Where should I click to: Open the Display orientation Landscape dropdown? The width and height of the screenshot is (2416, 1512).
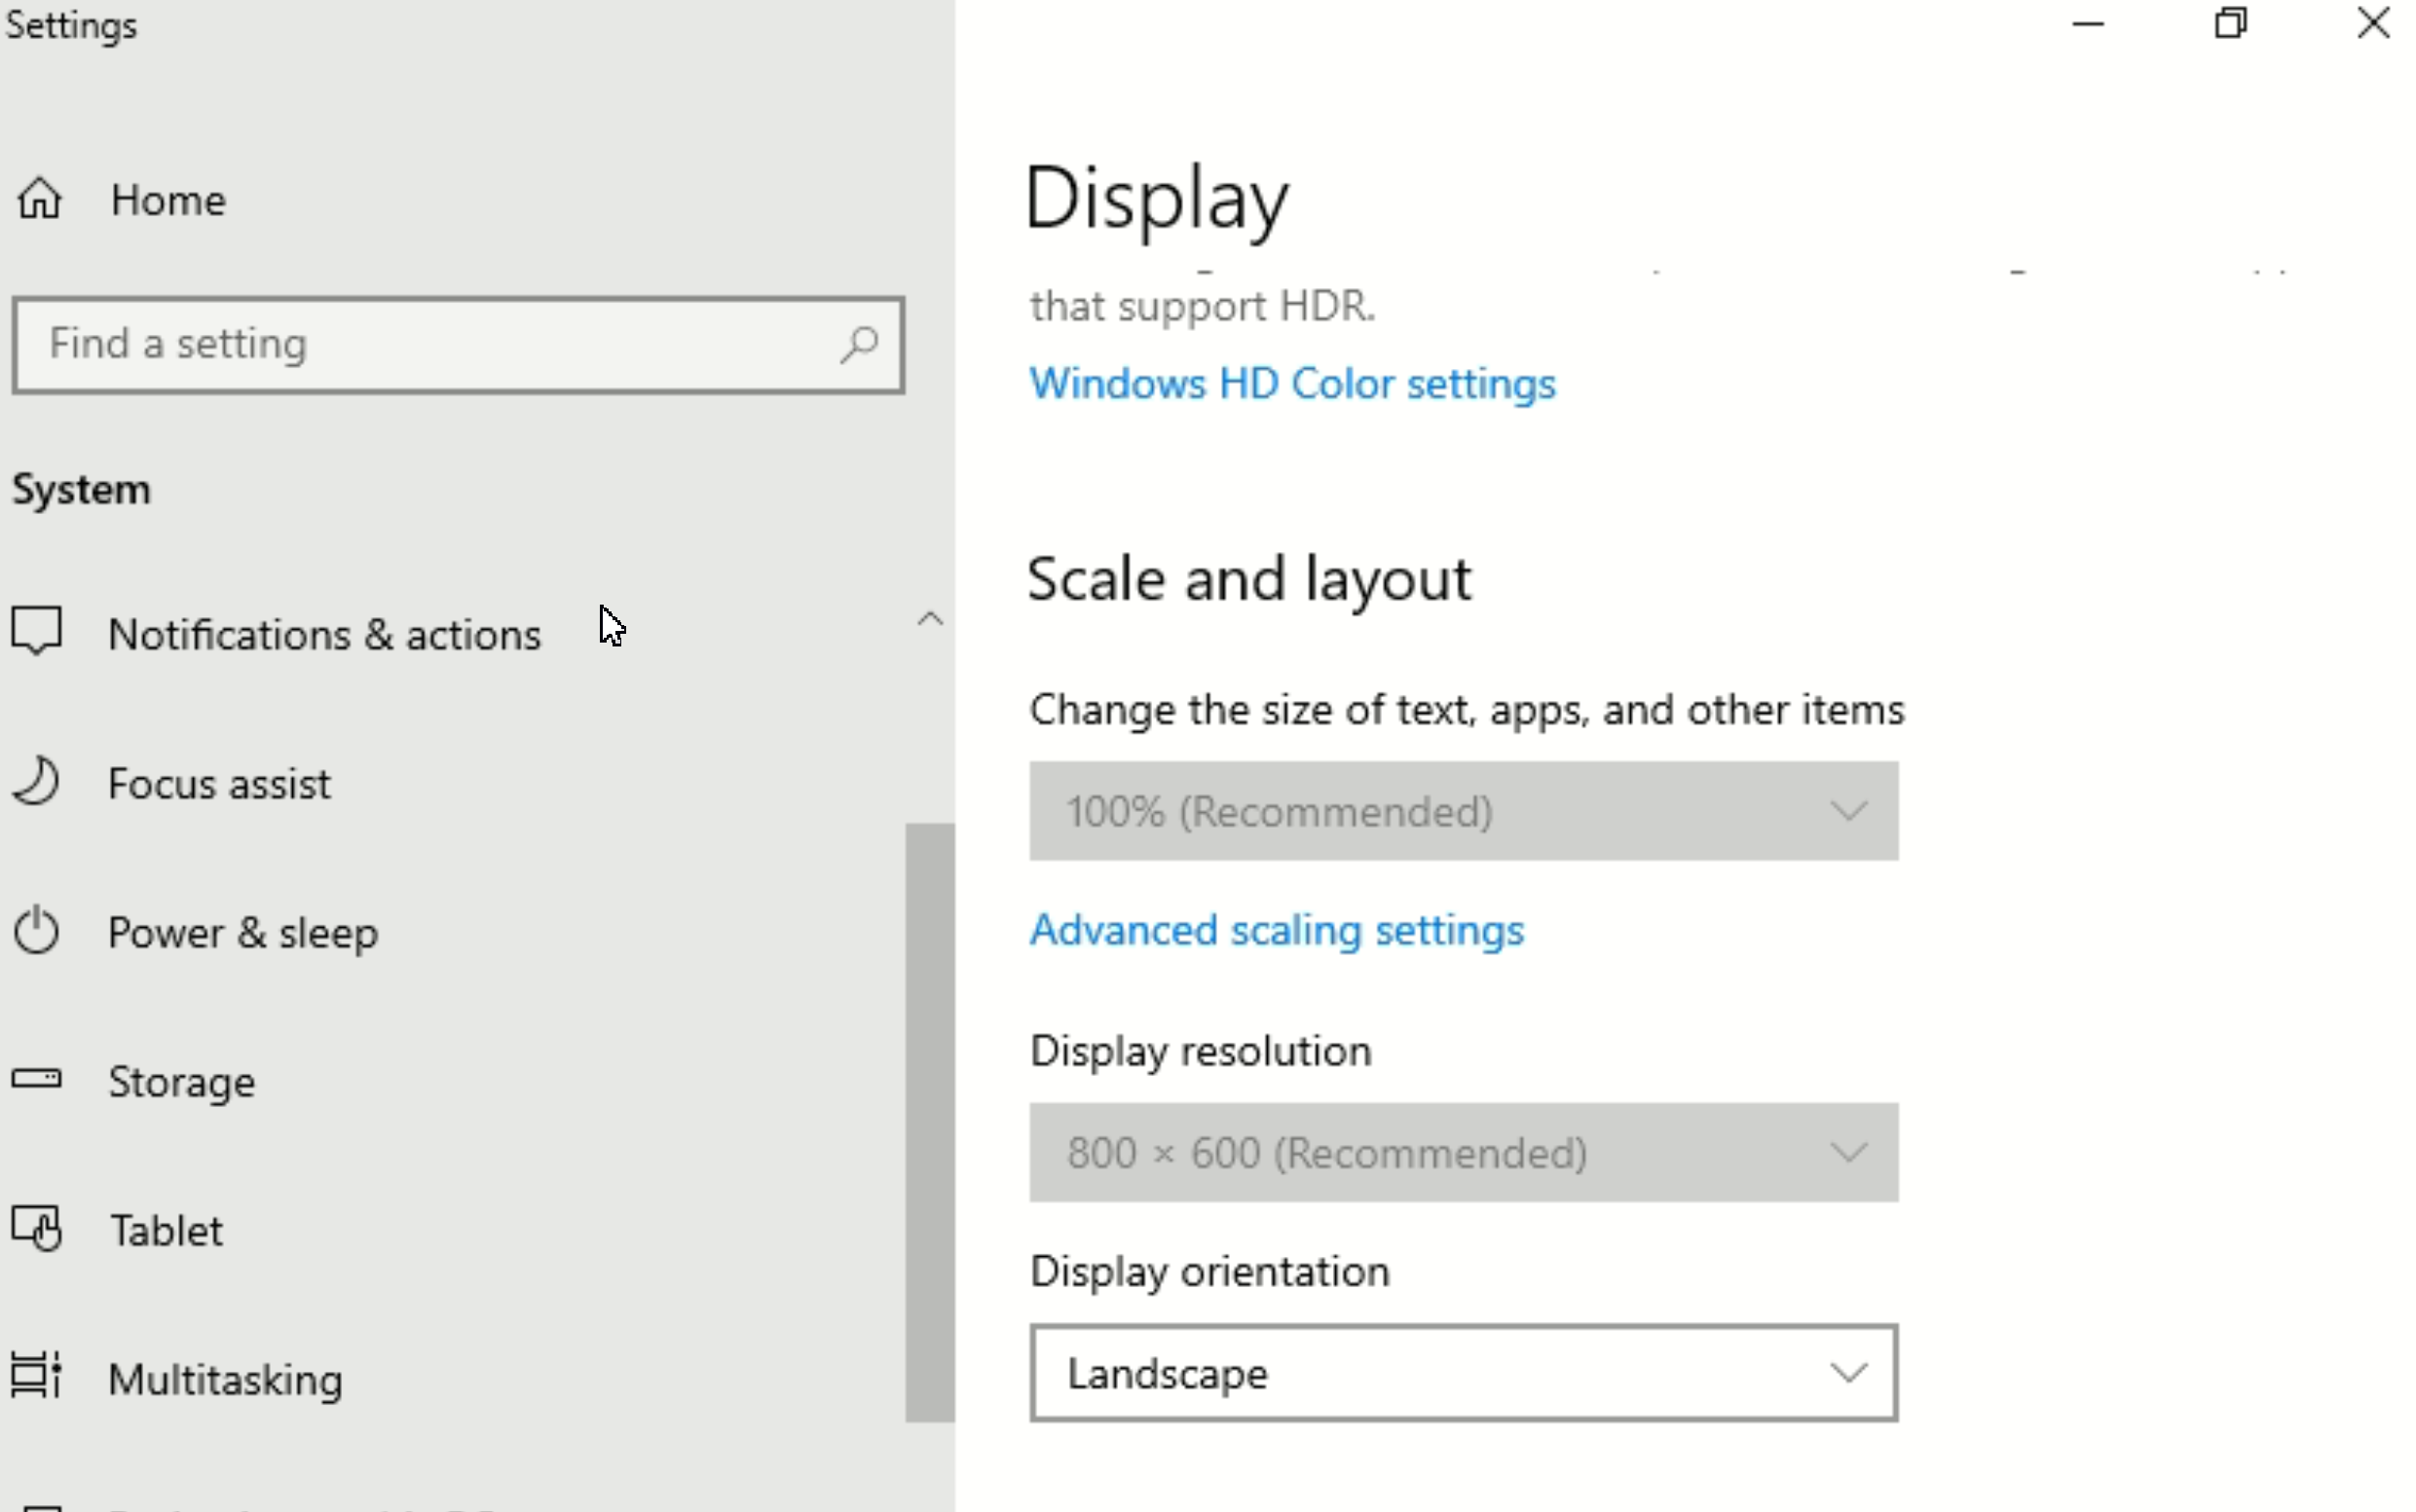tap(1463, 1373)
